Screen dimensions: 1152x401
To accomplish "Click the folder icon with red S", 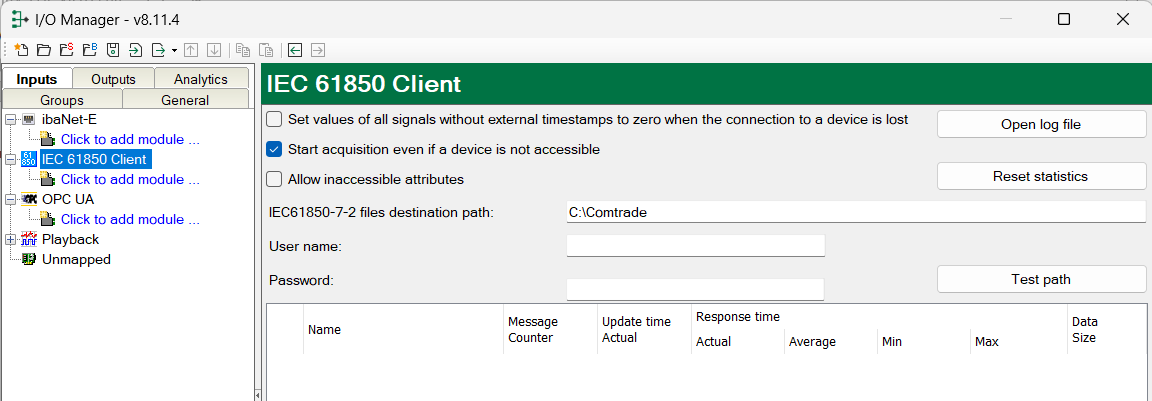I will tap(67, 50).
